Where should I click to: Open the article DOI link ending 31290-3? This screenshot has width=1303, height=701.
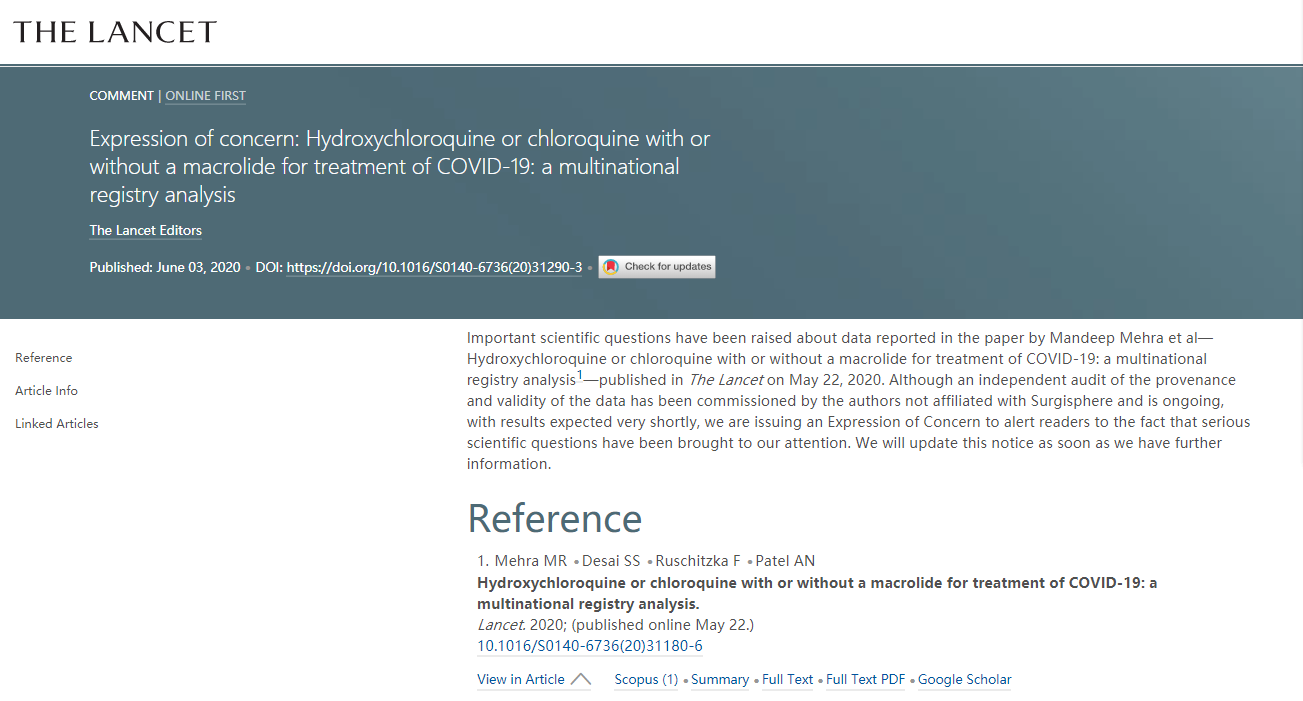coord(434,268)
